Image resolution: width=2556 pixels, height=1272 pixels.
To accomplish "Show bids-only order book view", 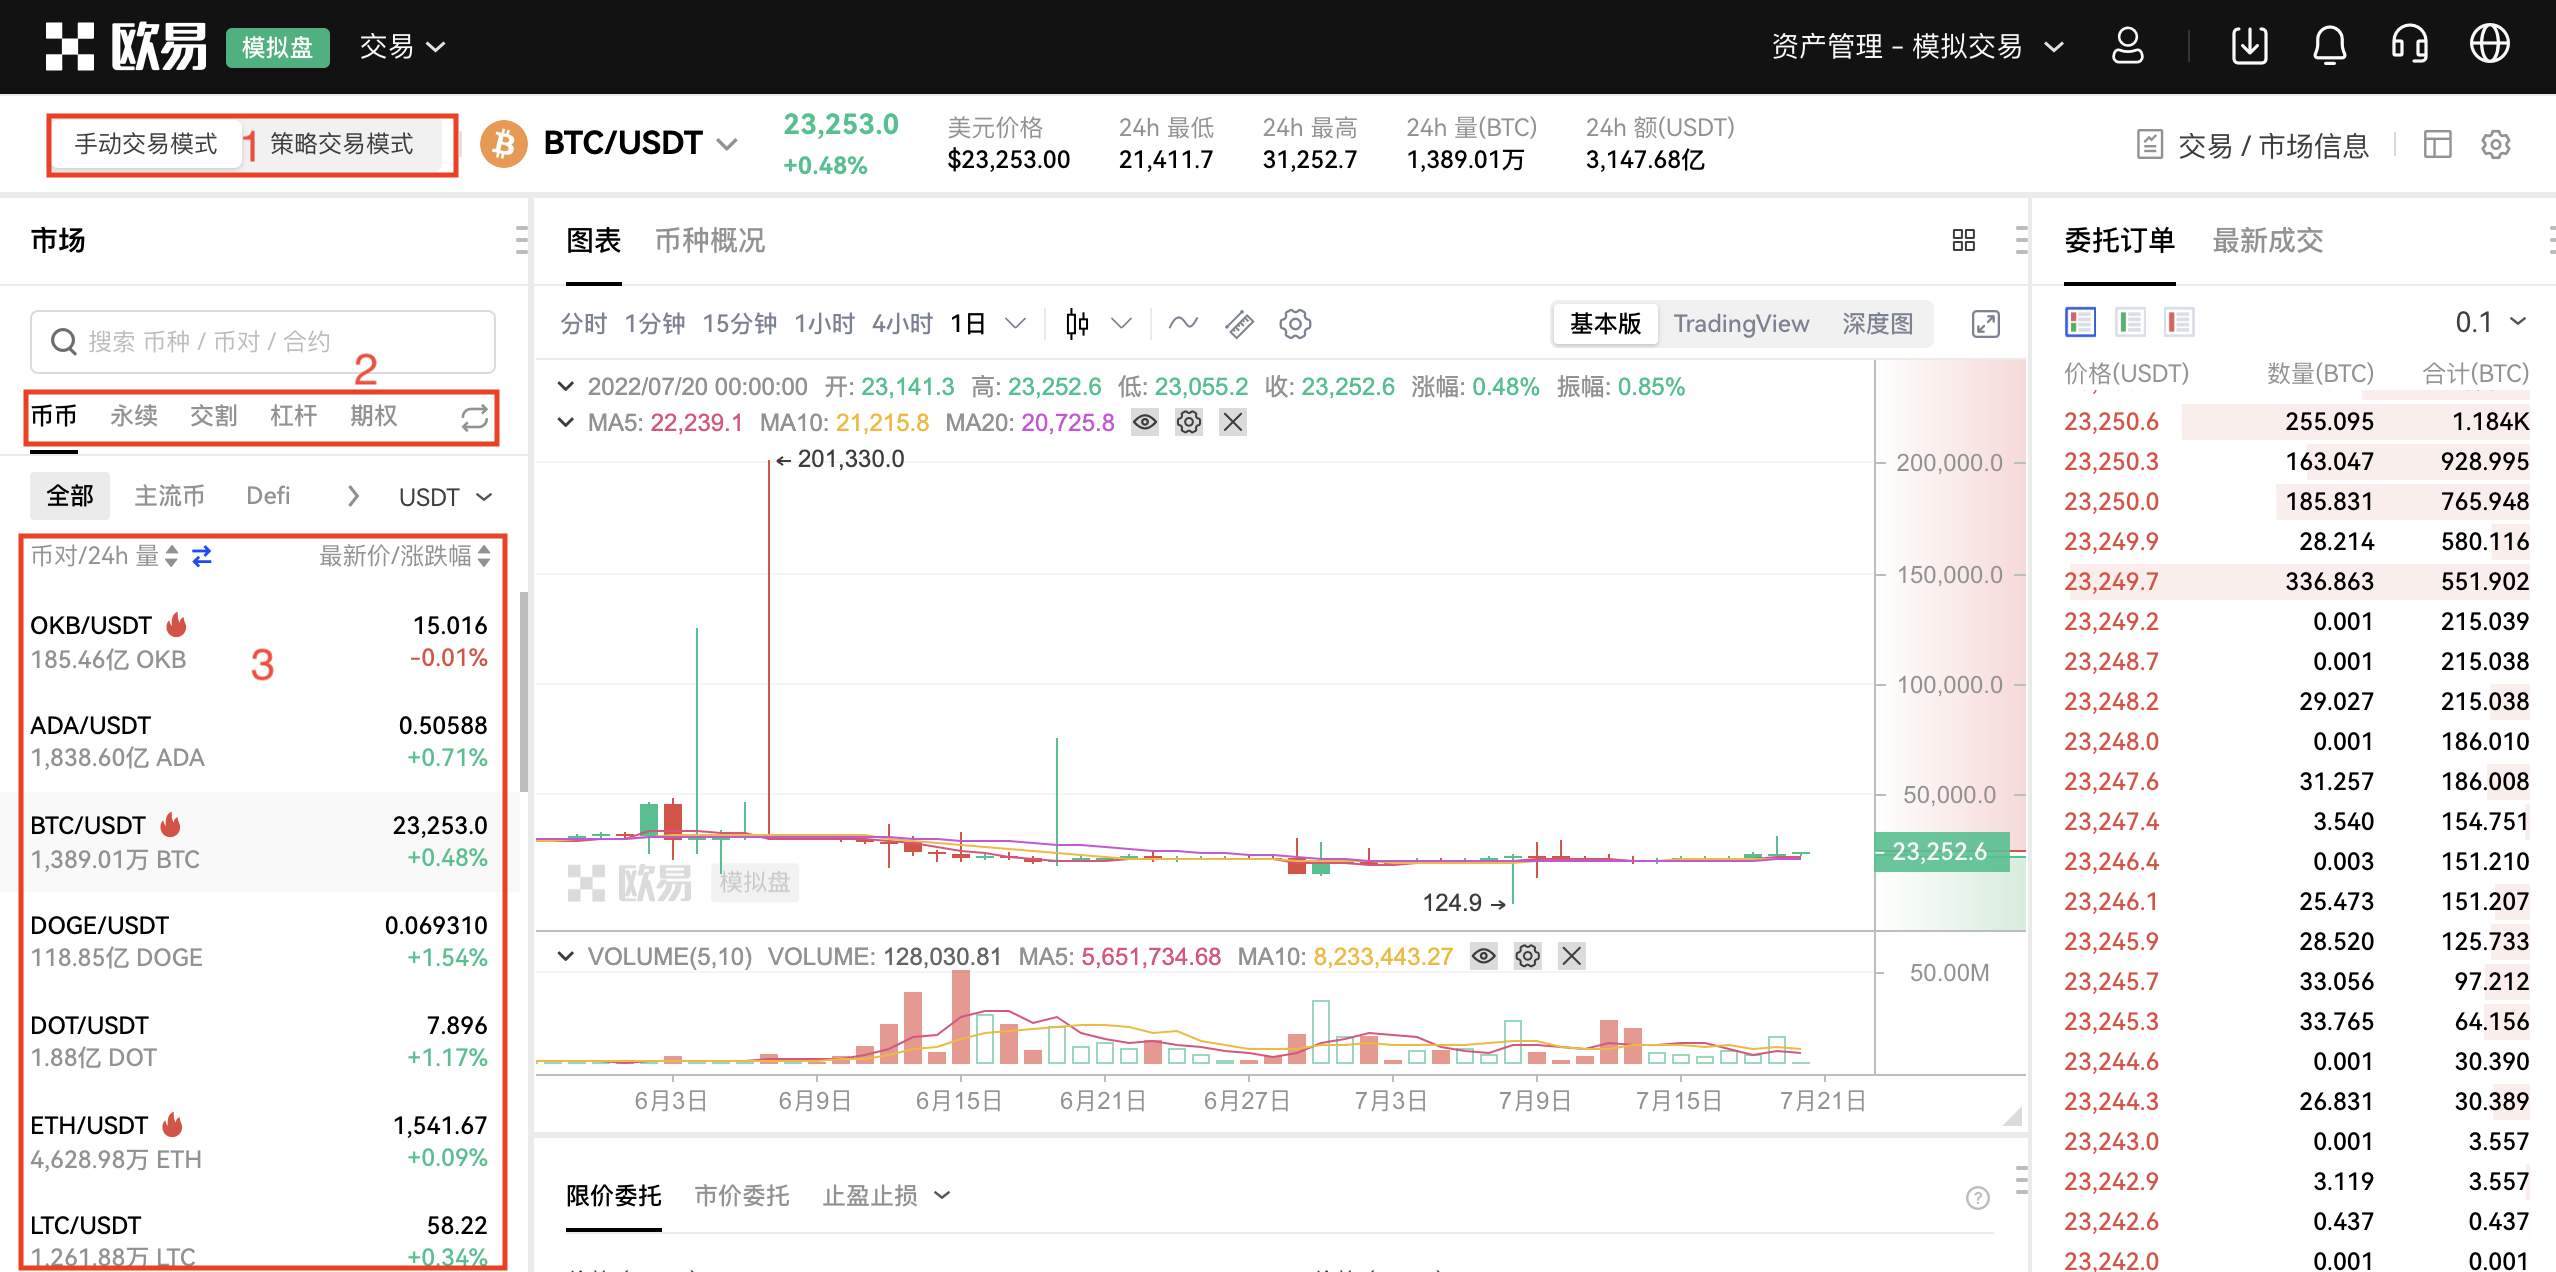I will pyautogui.click(x=2130, y=322).
